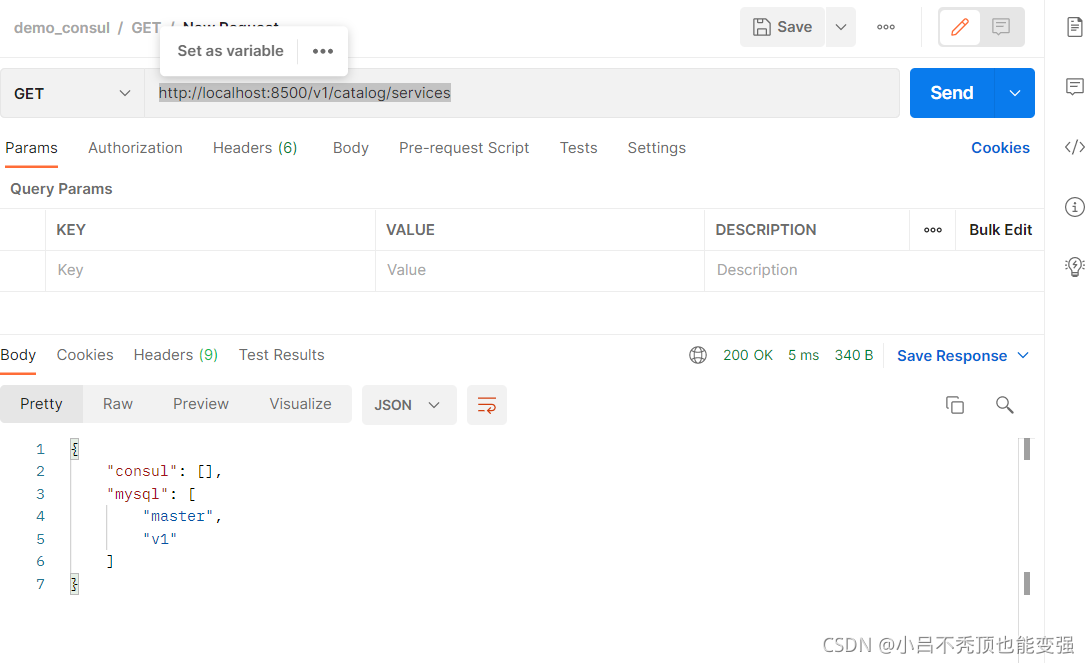Switch to edit mode with pencil icon
Screen dimensions: 1089x663
960,27
